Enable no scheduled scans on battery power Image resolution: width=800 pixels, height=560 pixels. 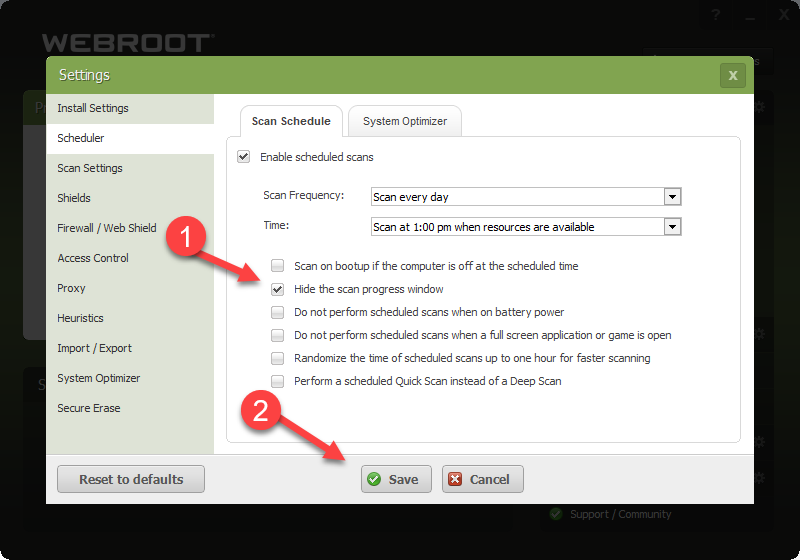tap(278, 312)
